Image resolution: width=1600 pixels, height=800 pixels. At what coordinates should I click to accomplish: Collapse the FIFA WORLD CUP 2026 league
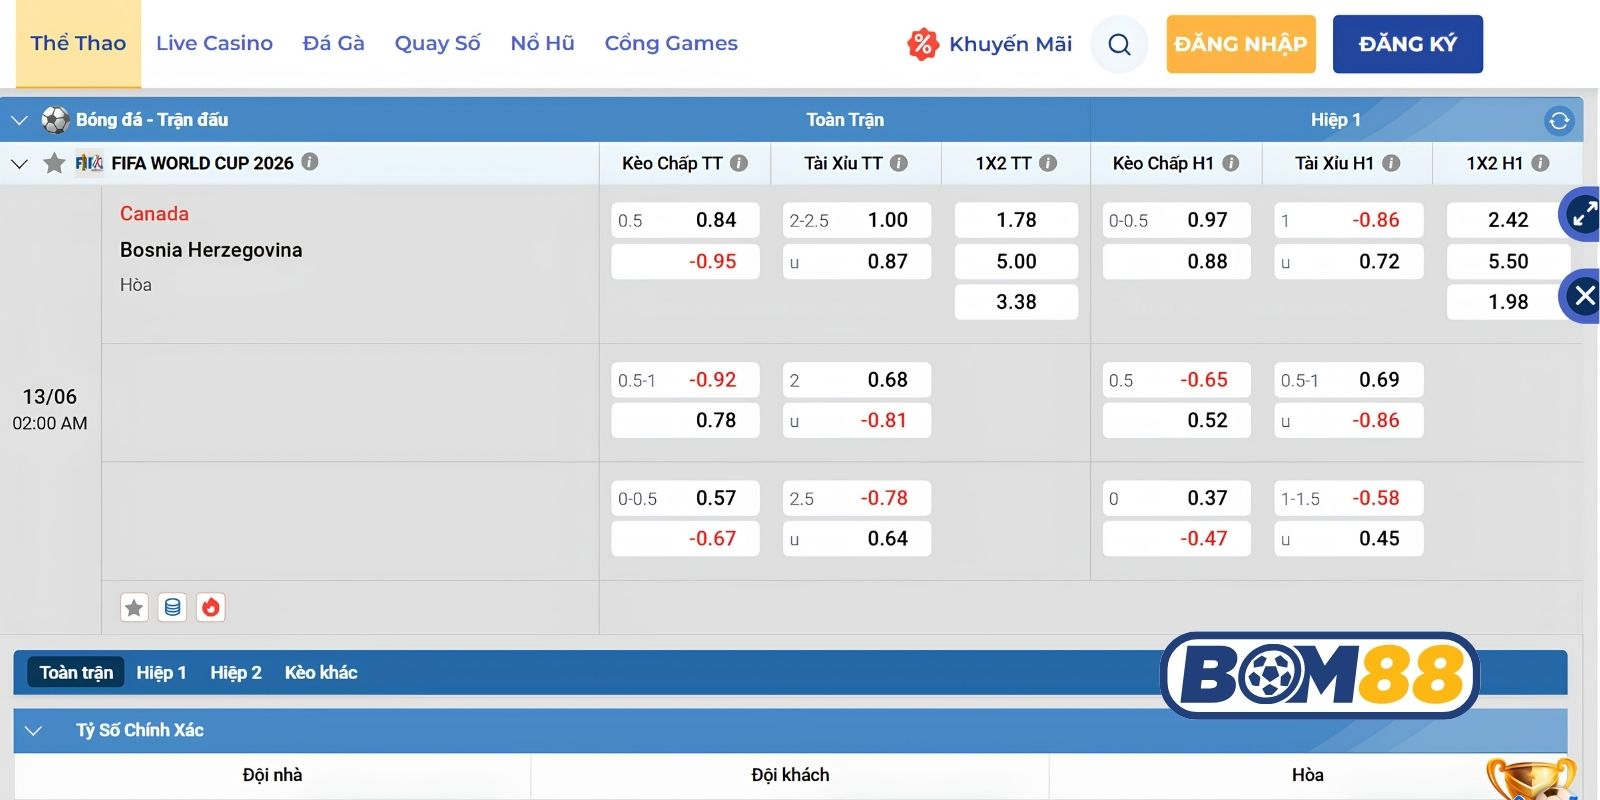click(19, 163)
